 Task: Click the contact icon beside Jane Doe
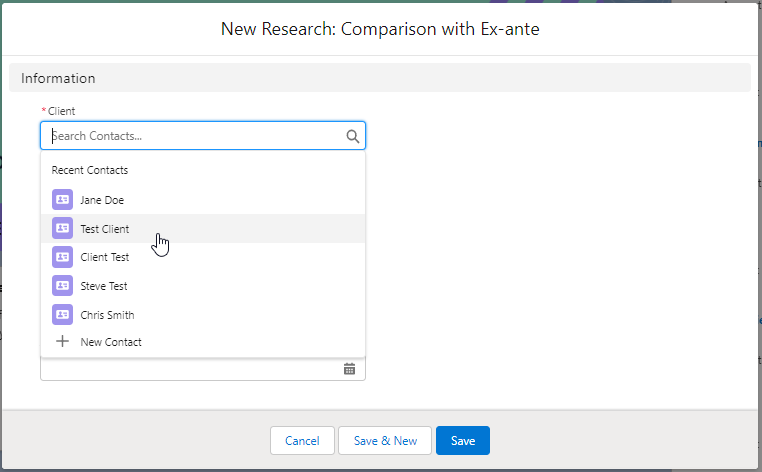62,200
